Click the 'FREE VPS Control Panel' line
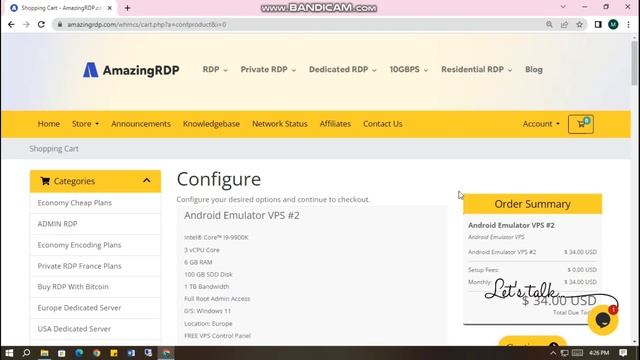The width and height of the screenshot is (640, 360). click(x=218, y=336)
